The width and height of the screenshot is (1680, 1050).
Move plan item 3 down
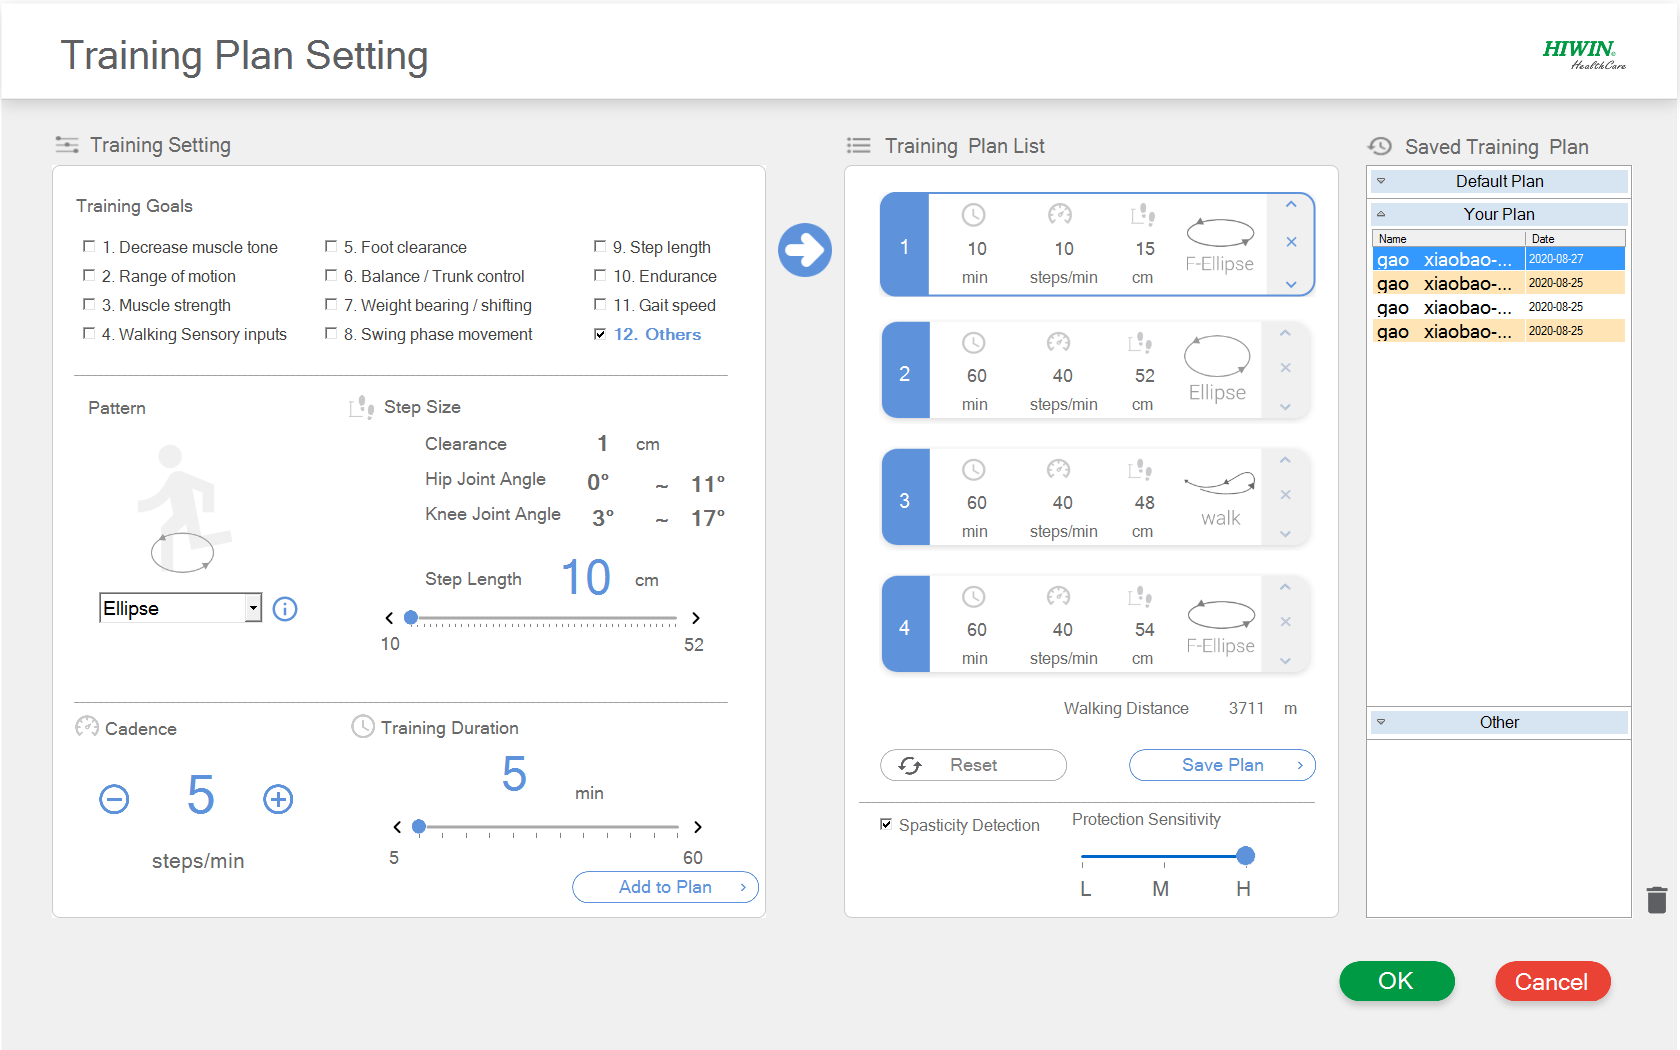(x=1286, y=534)
